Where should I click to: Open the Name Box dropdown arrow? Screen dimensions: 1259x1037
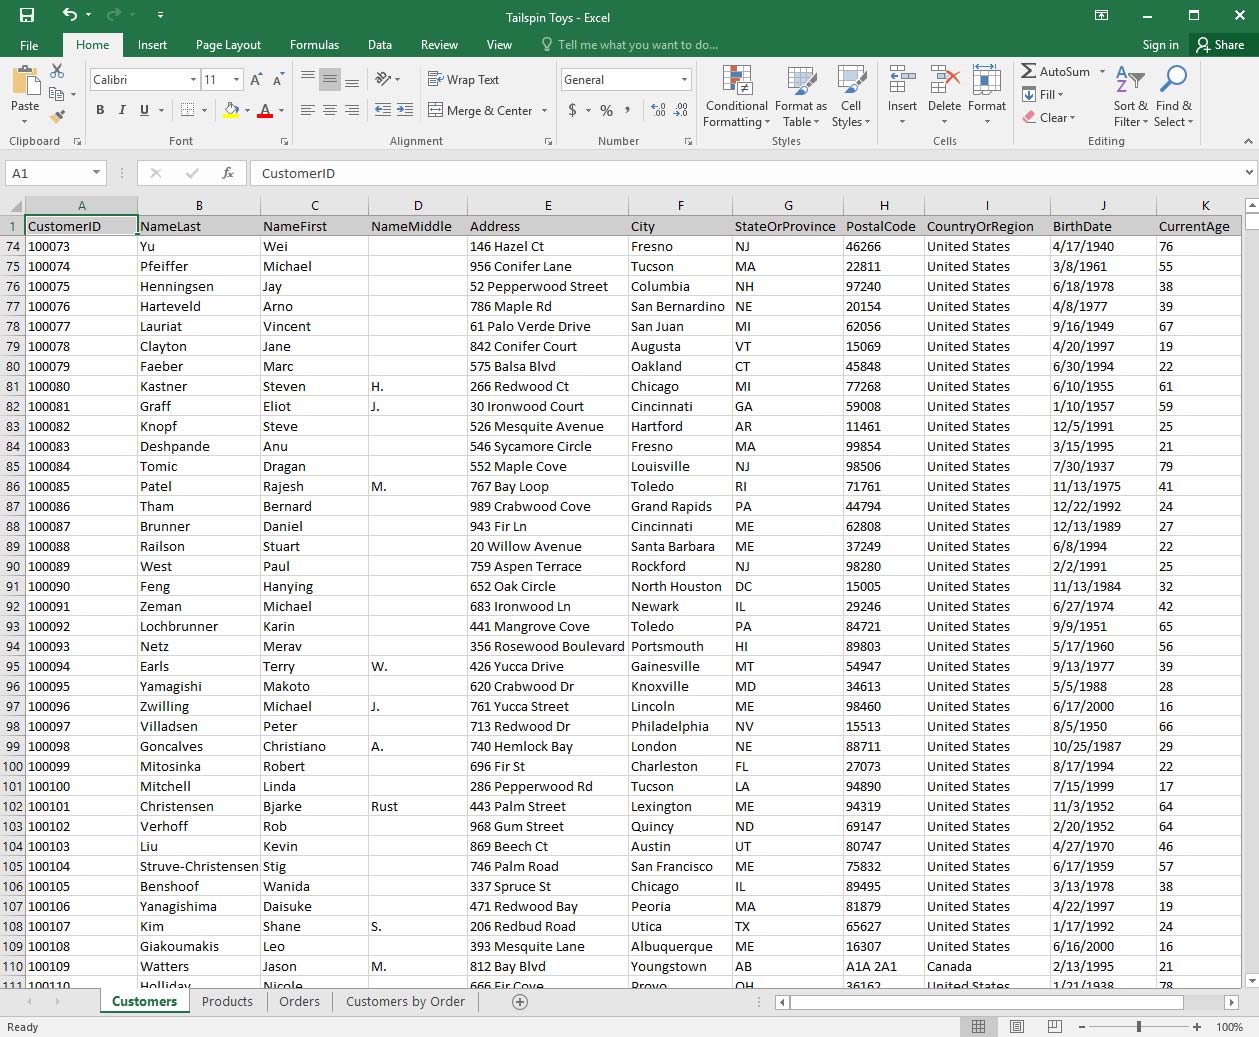[96, 173]
